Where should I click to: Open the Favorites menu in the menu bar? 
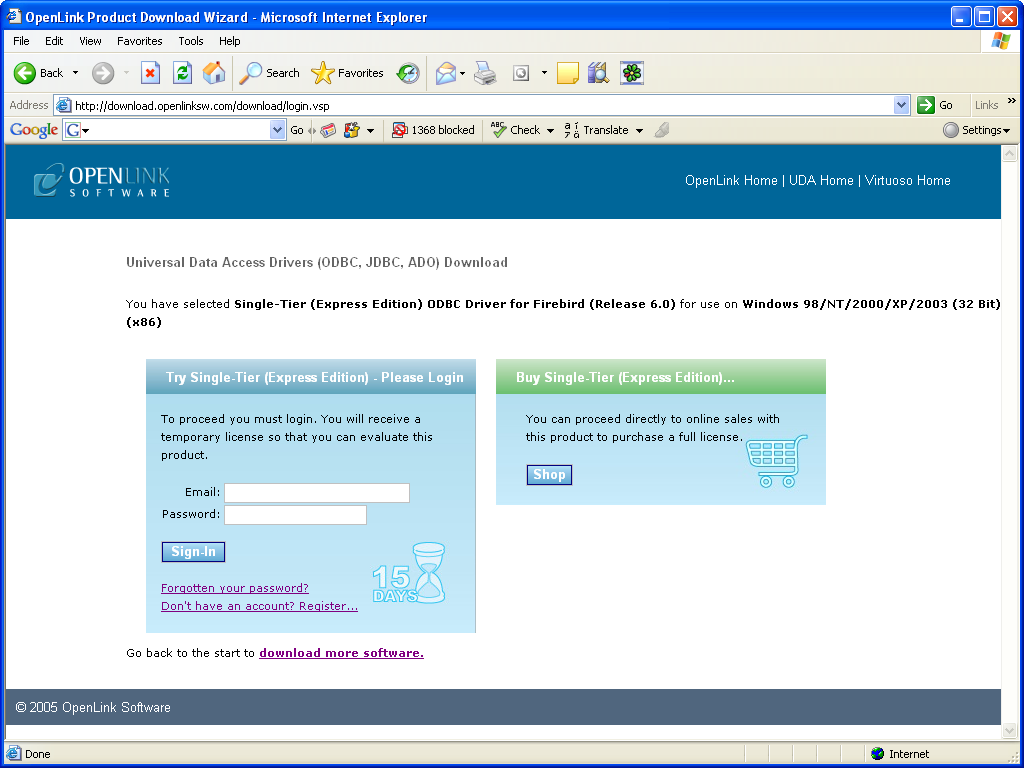click(140, 40)
